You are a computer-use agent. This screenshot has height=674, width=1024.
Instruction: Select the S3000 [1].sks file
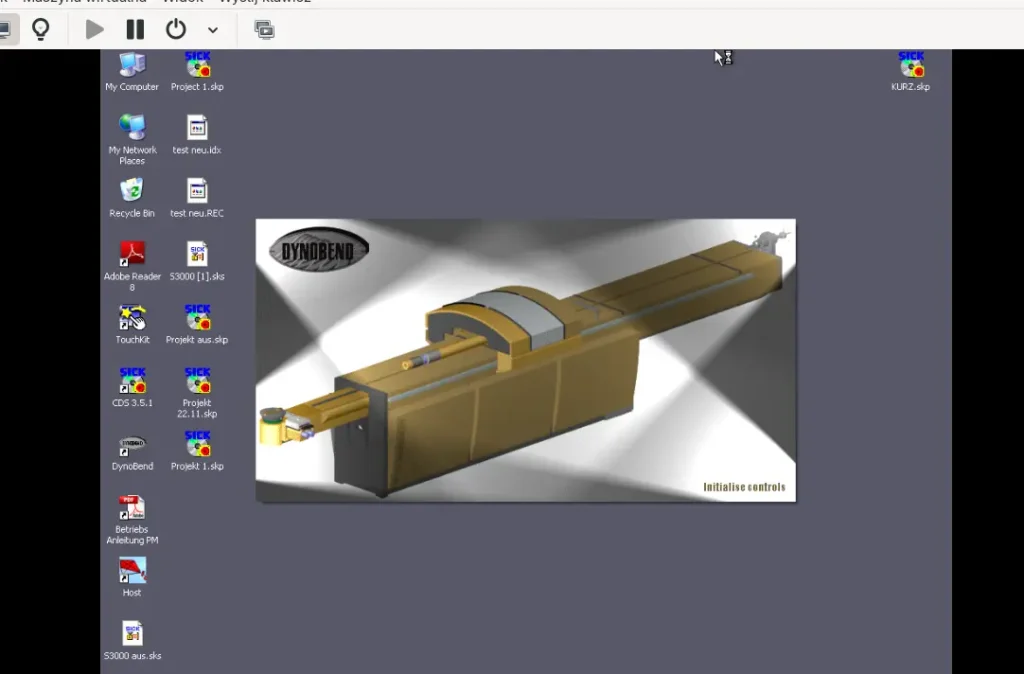point(197,255)
